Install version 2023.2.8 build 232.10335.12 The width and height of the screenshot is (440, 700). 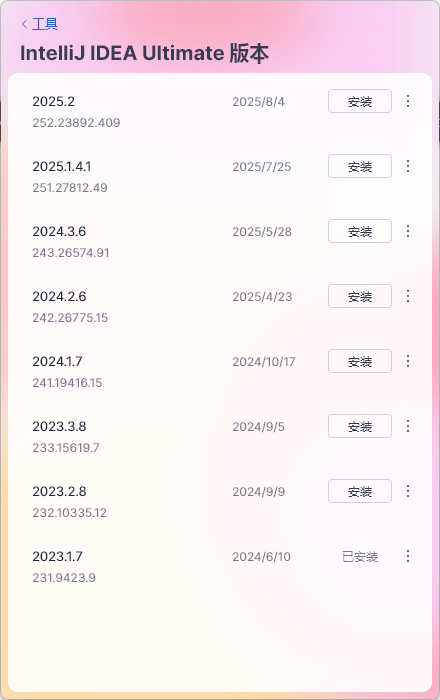click(x=360, y=491)
